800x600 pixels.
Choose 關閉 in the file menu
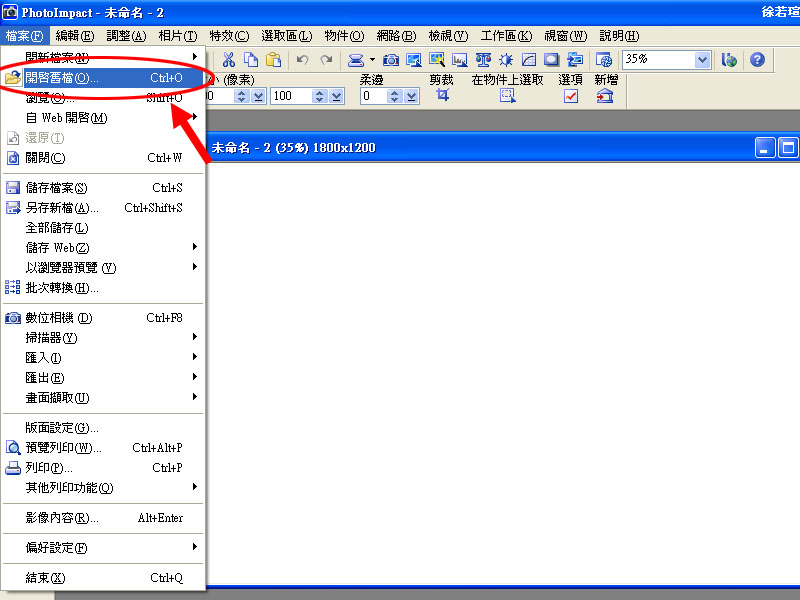pos(104,158)
